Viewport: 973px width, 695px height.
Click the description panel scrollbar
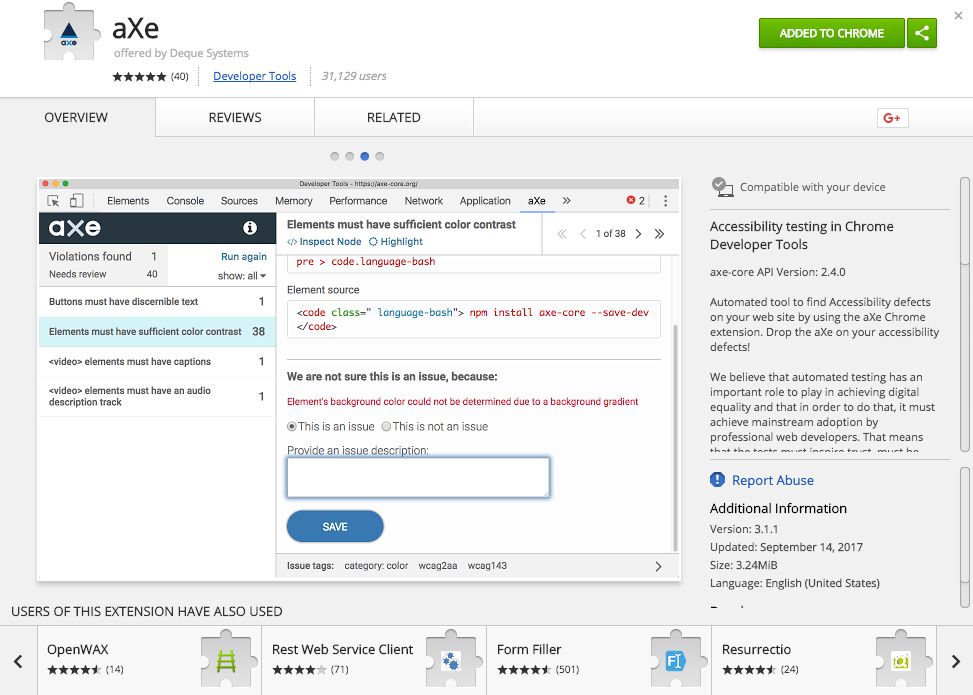click(x=964, y=314)
